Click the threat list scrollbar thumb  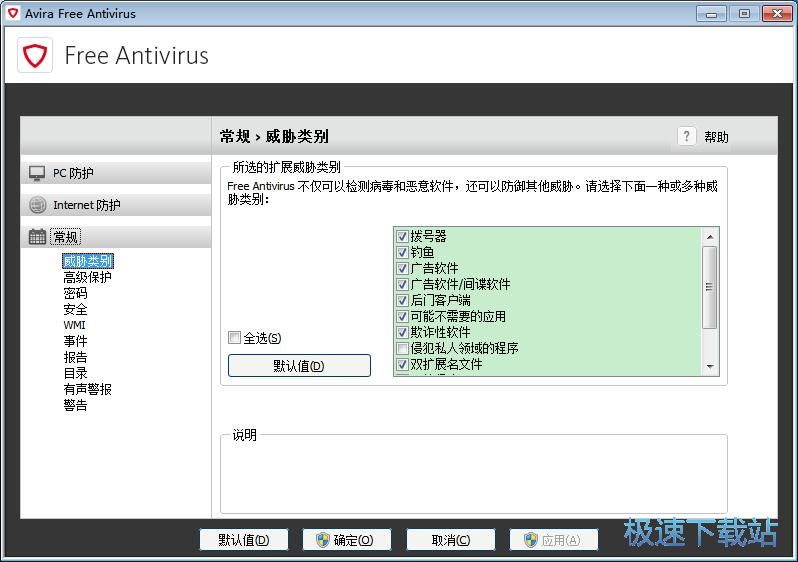pos(709,287)
